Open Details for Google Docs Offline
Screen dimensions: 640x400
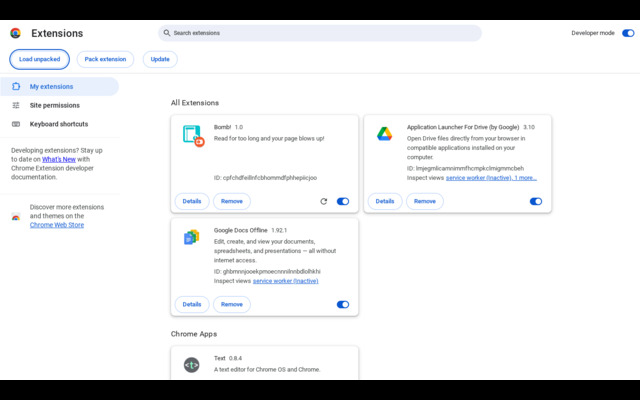[192, 304]
